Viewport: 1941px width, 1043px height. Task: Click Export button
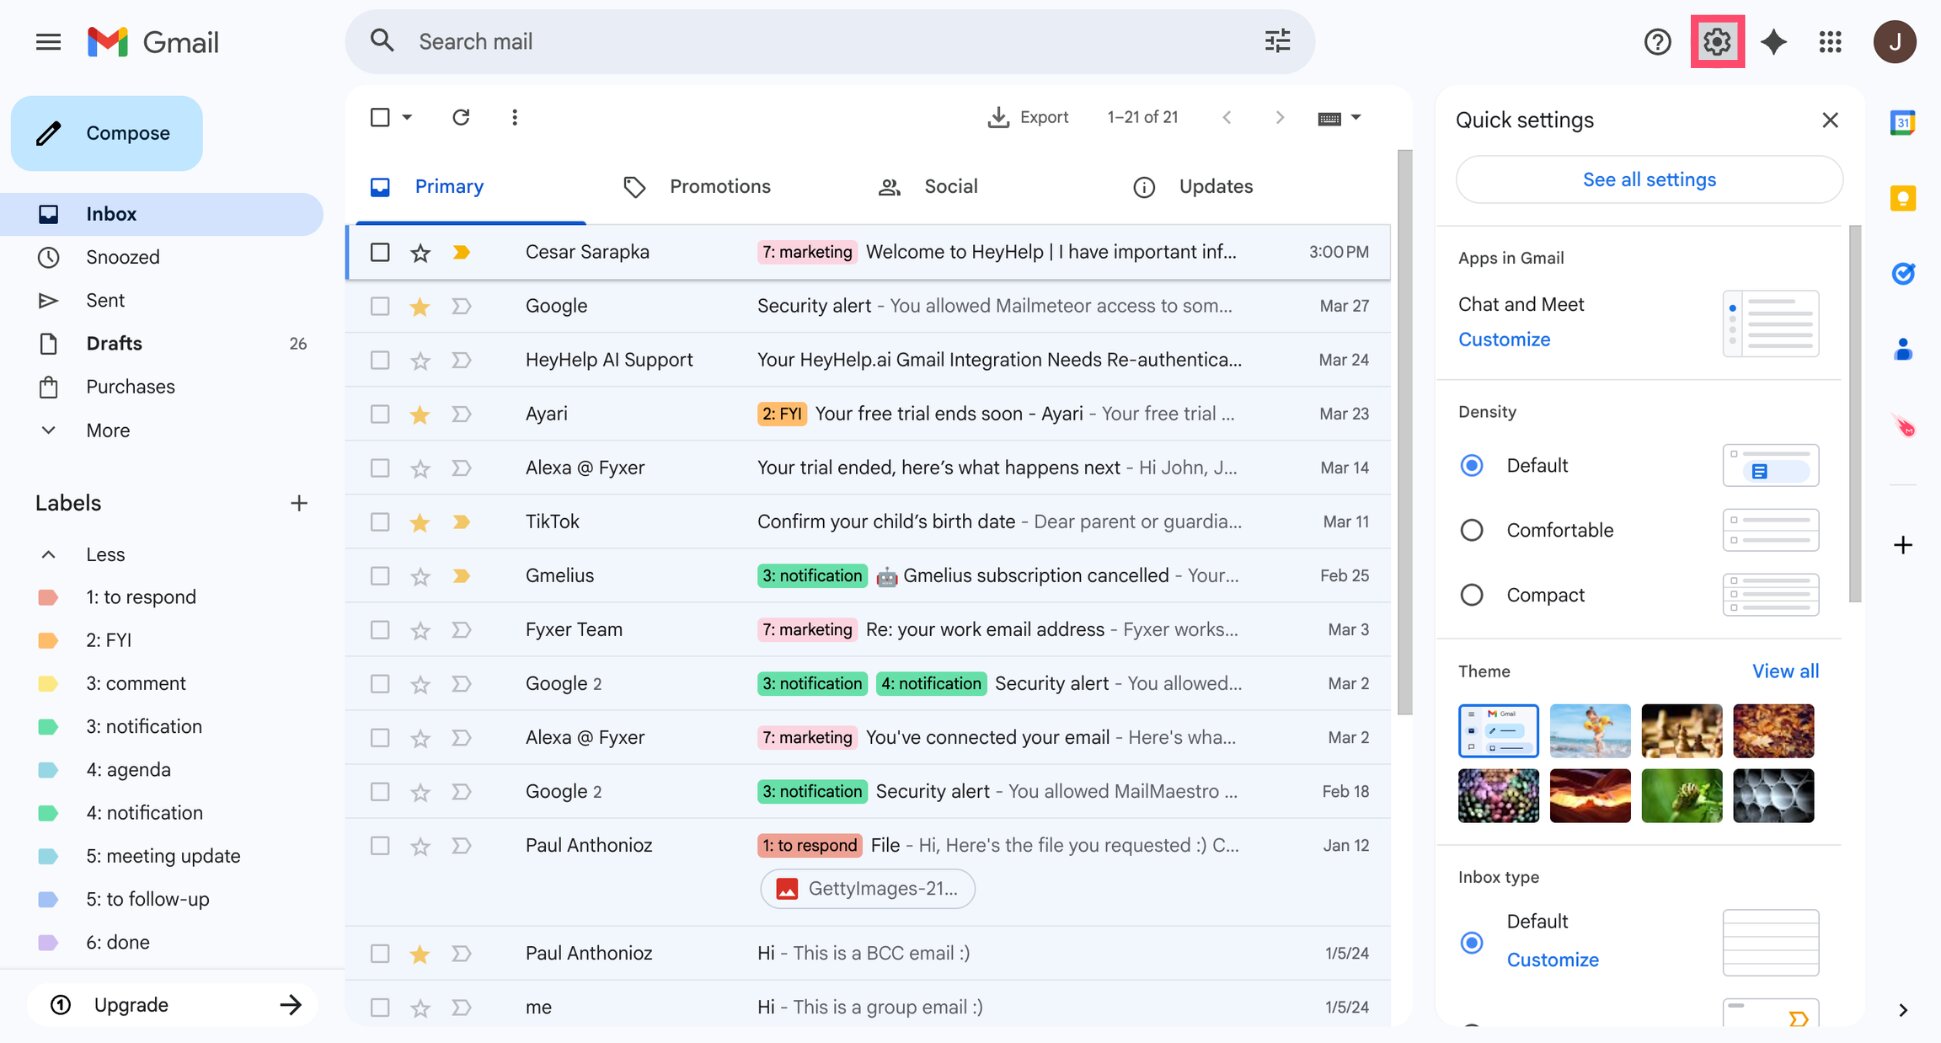pos(1028,117)
